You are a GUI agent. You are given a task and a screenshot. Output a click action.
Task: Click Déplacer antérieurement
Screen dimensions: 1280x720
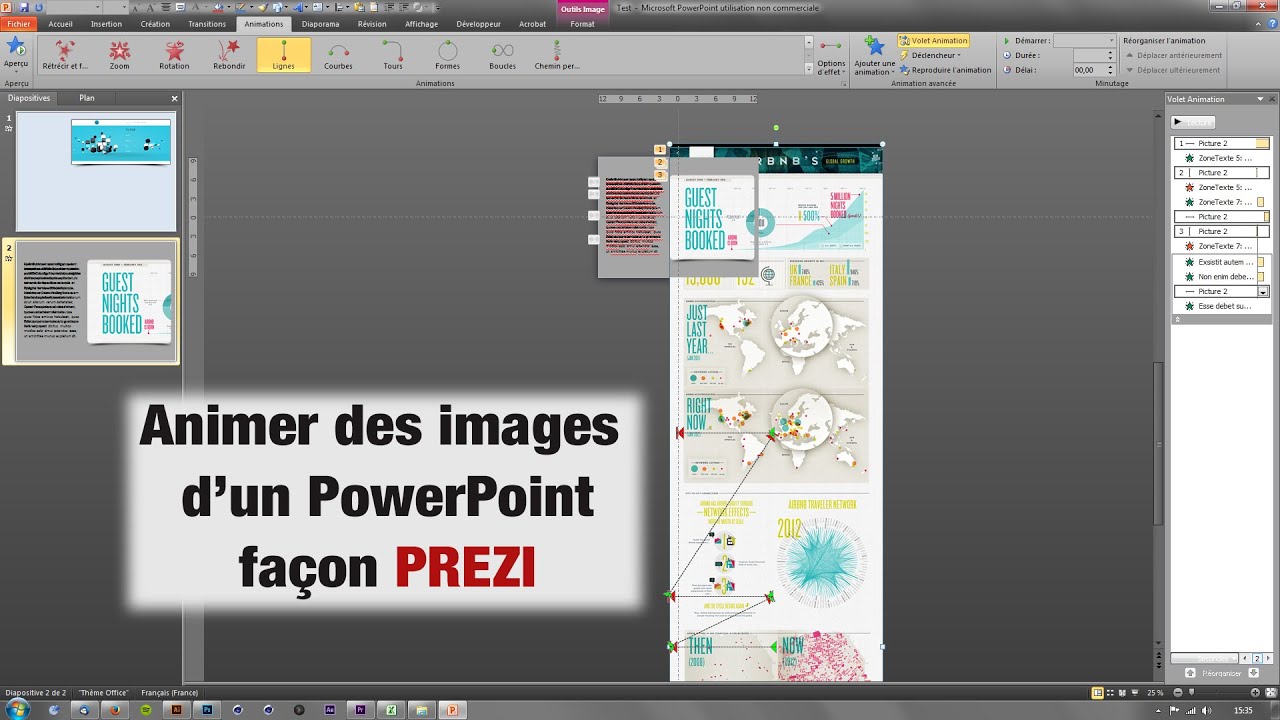[1174, 56]
